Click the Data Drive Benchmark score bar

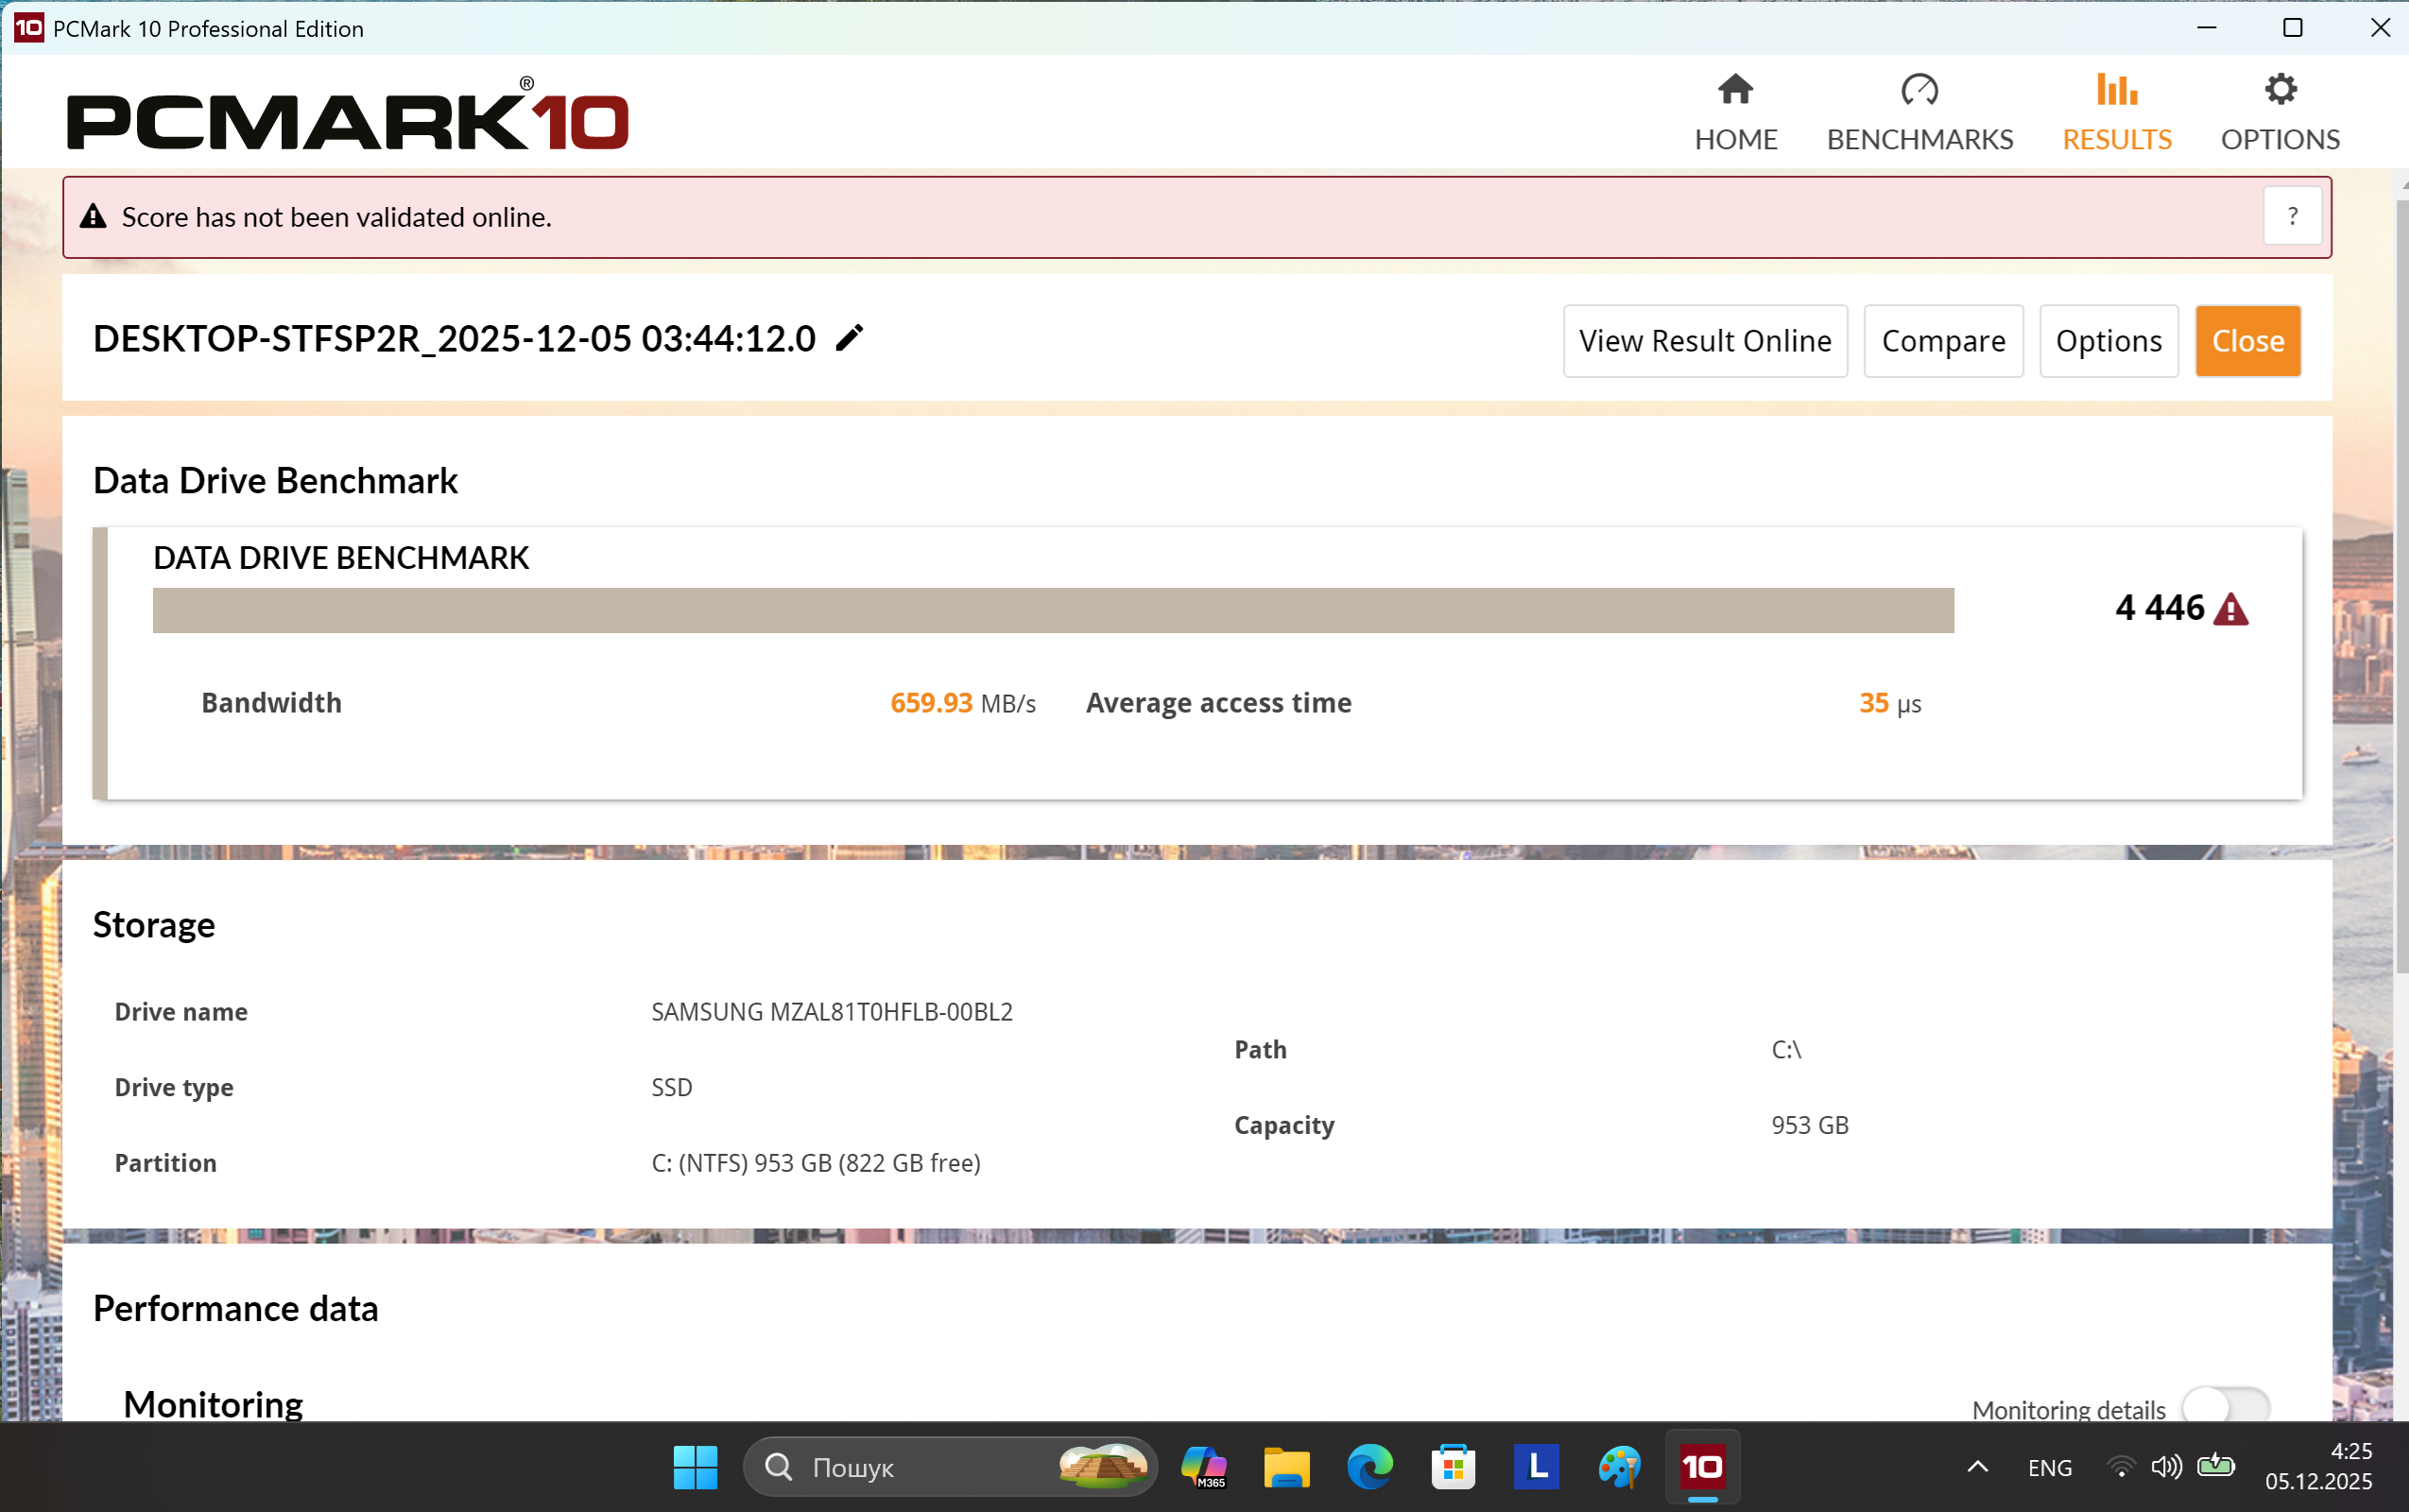[x=1052, y=610]
